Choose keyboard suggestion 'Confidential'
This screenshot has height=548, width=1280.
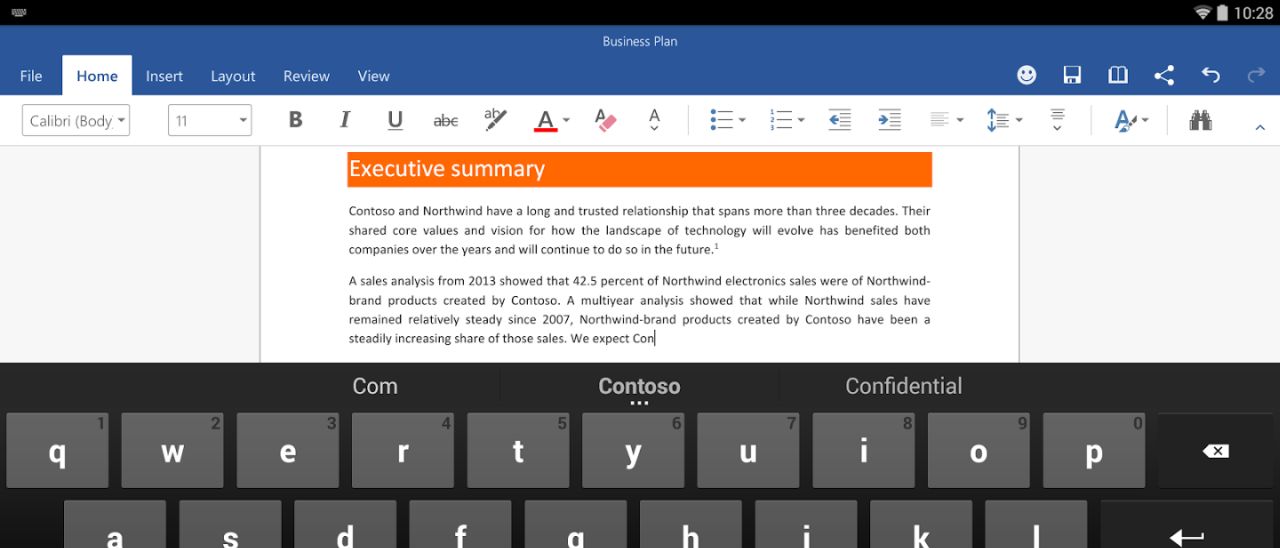click(904, 386)
